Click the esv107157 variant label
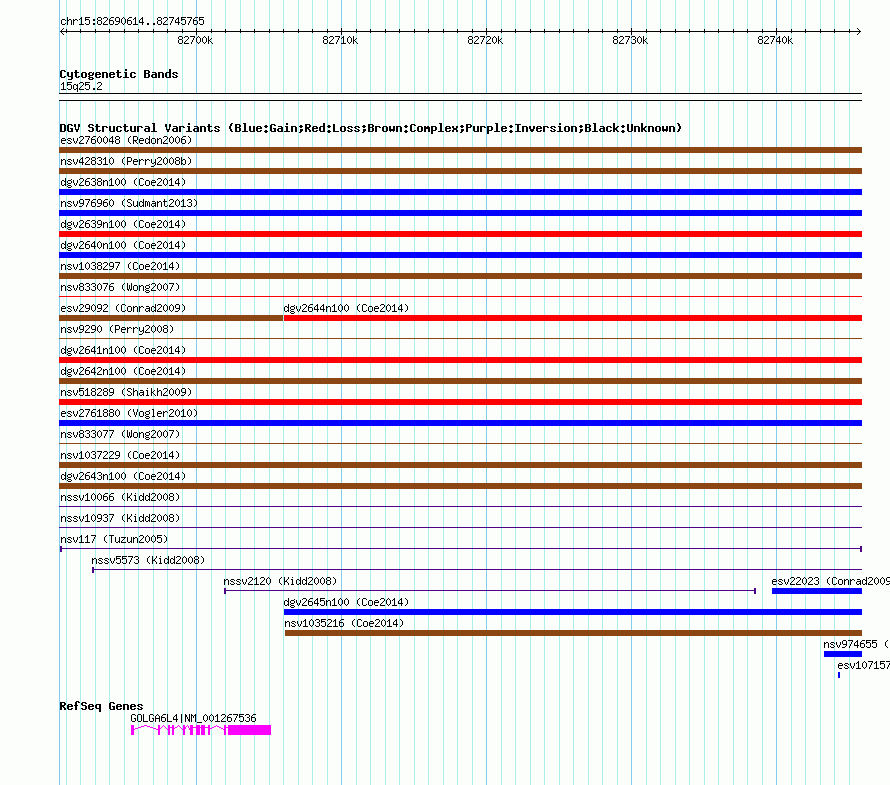 (x=863, y=665)
